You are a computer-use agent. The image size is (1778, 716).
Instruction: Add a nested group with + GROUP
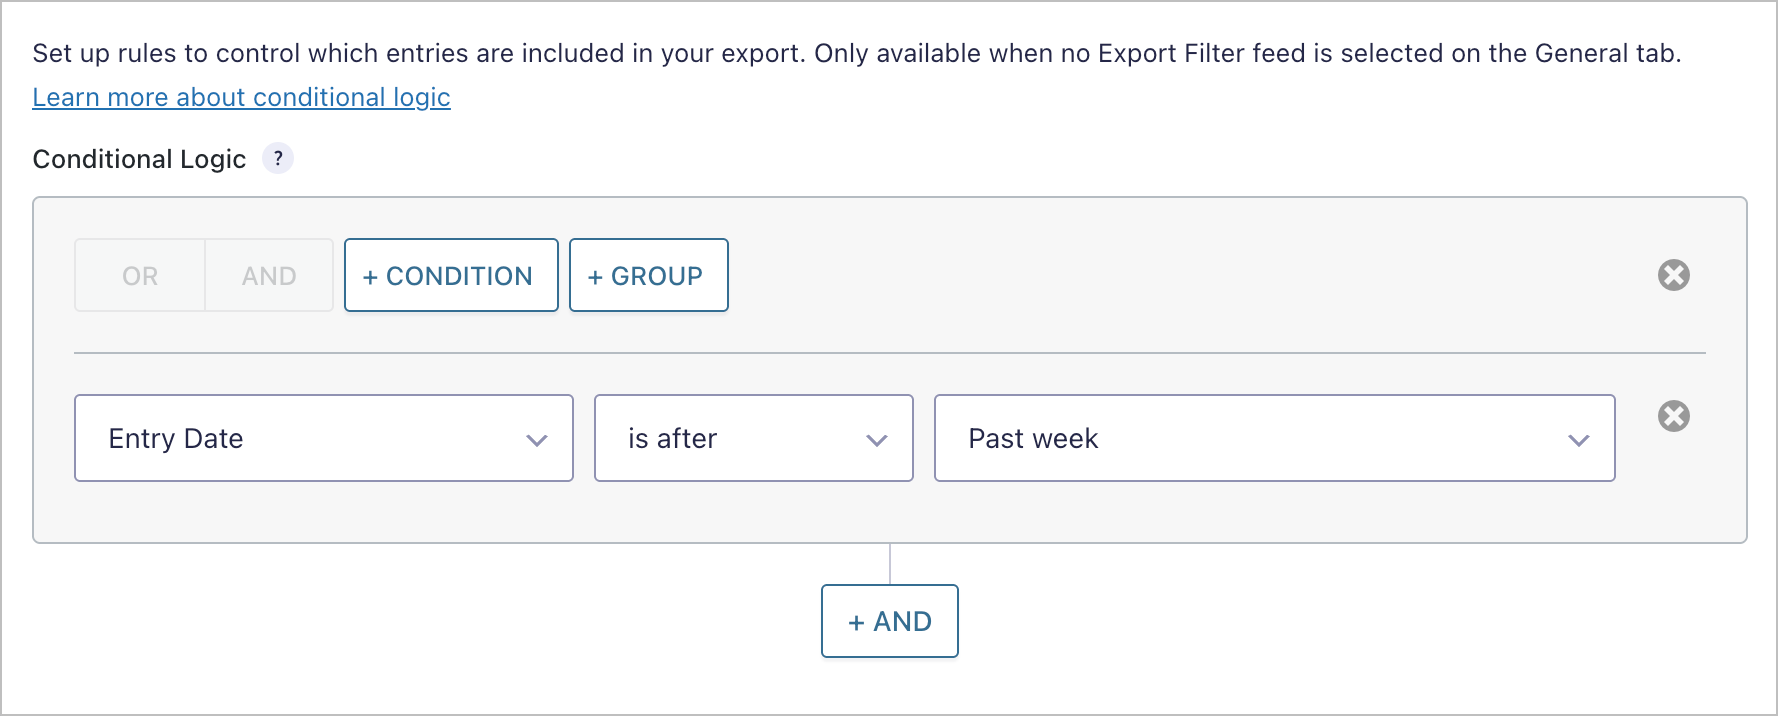point(648,275)
